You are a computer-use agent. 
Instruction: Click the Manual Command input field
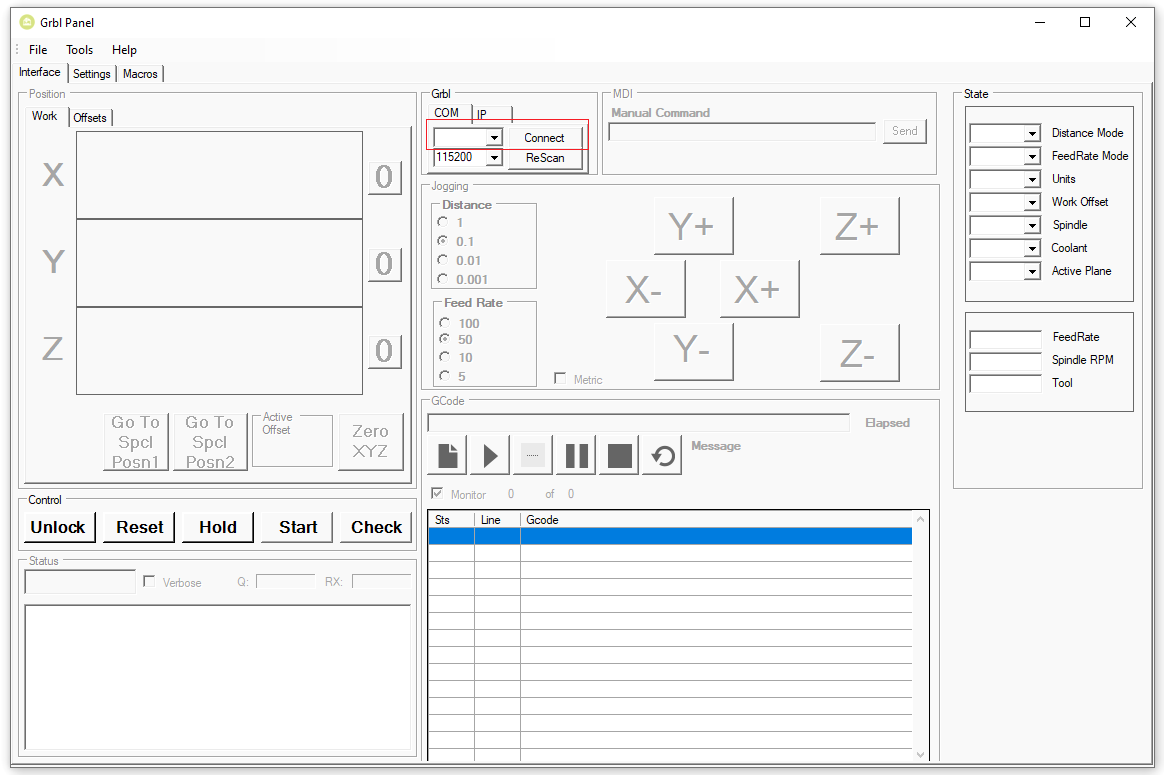click(742, 132)
